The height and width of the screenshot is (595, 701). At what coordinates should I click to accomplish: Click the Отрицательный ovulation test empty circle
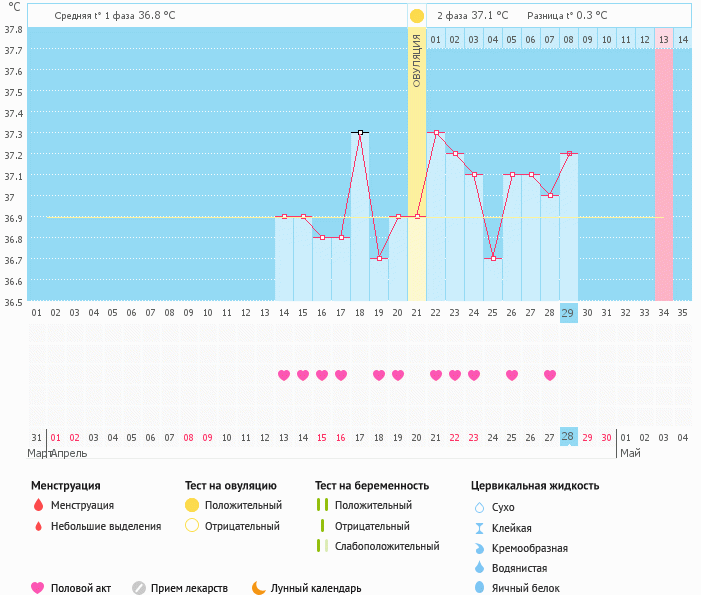click(192, 526)
